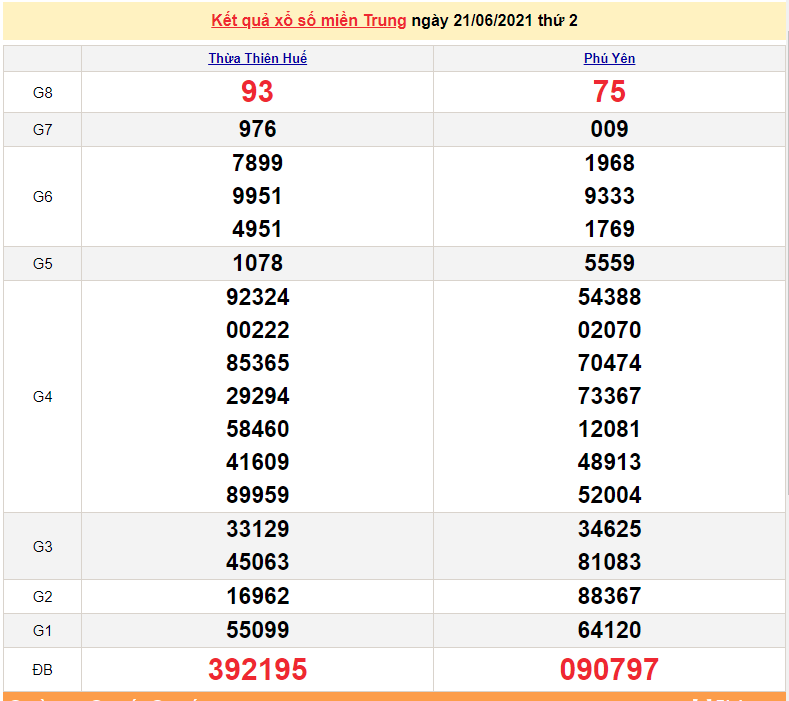789x701 pixels.
Task: Select the G8 row label
Action: [42, 92]
